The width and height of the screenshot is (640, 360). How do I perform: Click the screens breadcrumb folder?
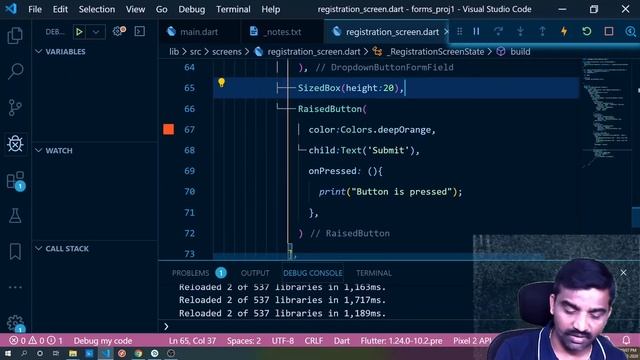[227, 52]
